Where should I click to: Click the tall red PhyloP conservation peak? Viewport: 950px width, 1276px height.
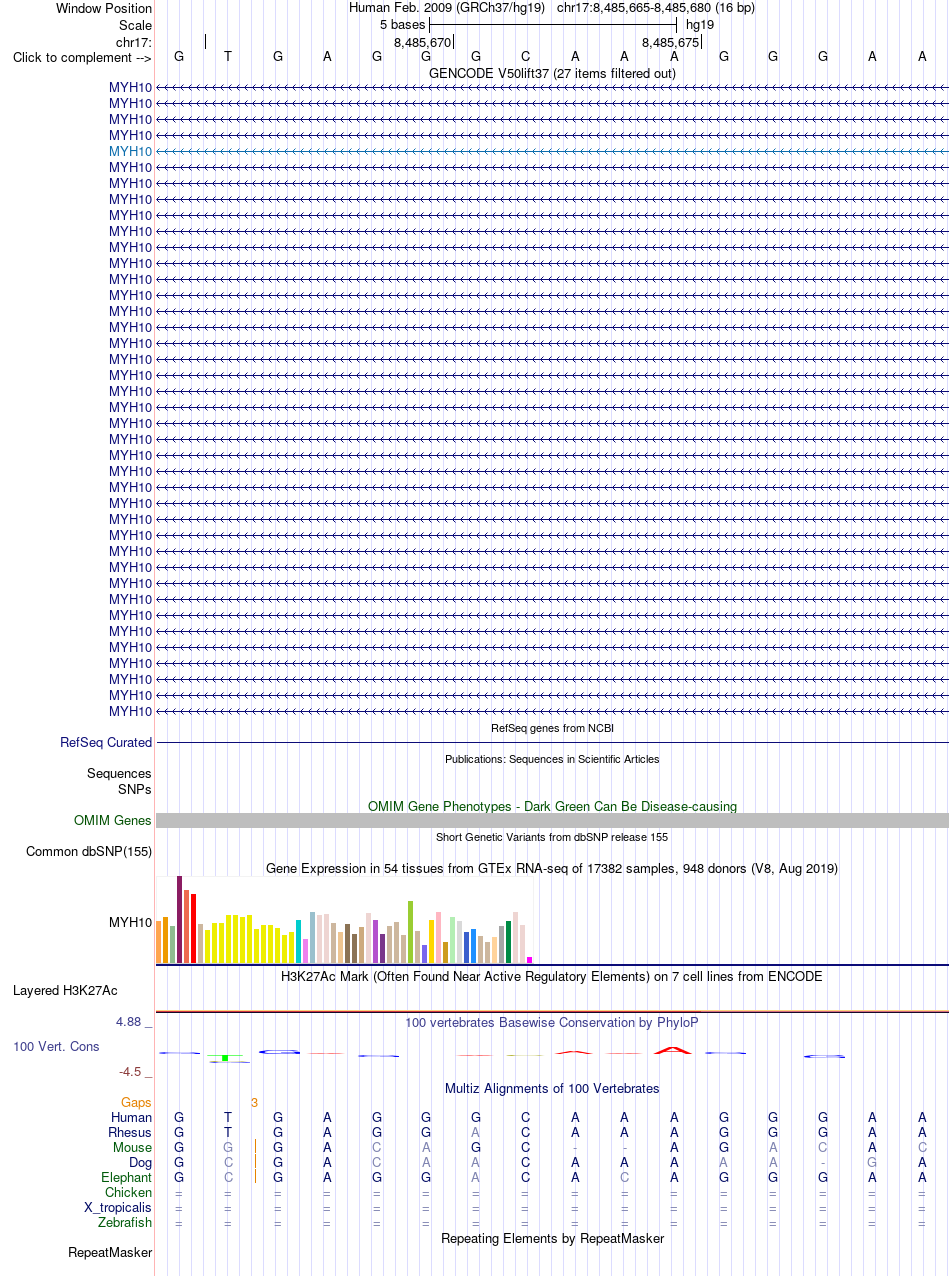[x=673, y=1049]
